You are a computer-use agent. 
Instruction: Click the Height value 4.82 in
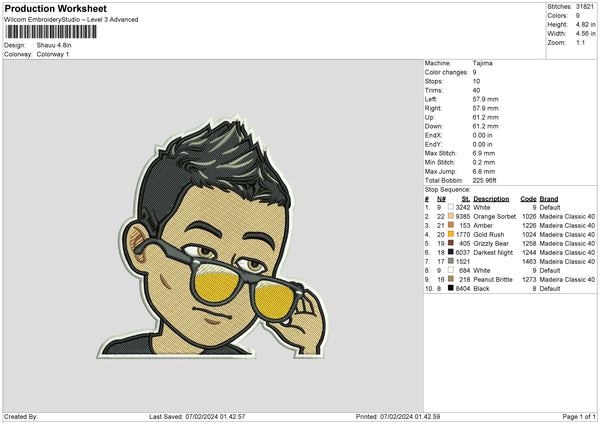pos(585,24)
